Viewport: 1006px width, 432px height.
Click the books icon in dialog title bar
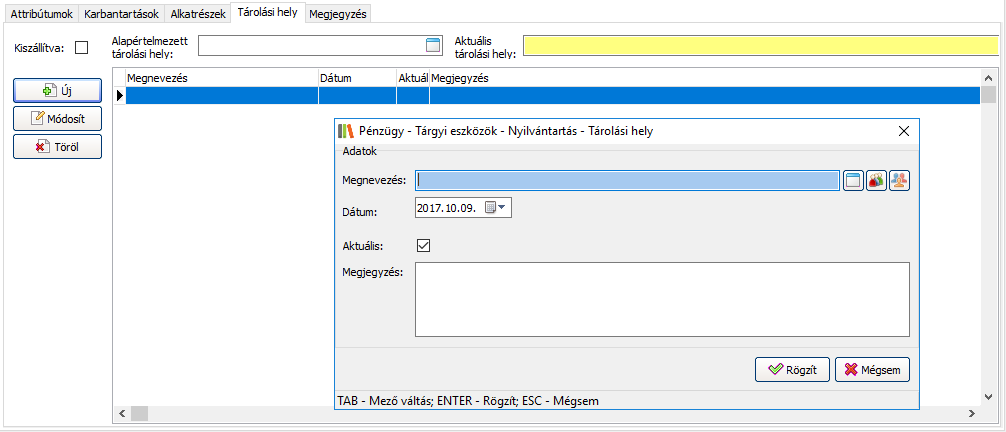[346, 131]
